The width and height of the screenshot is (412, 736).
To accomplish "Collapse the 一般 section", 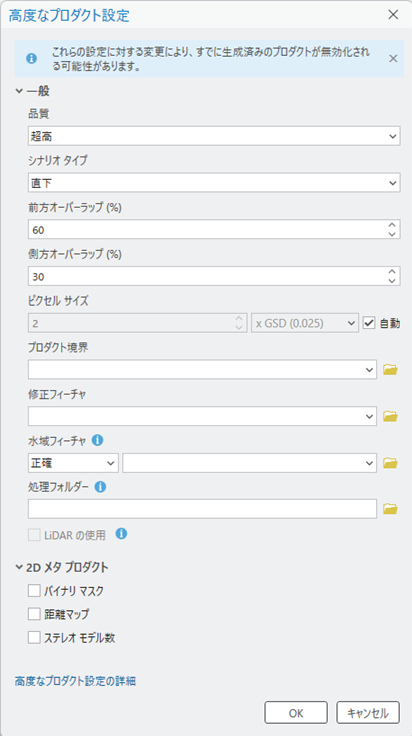I will click(19, 92).
